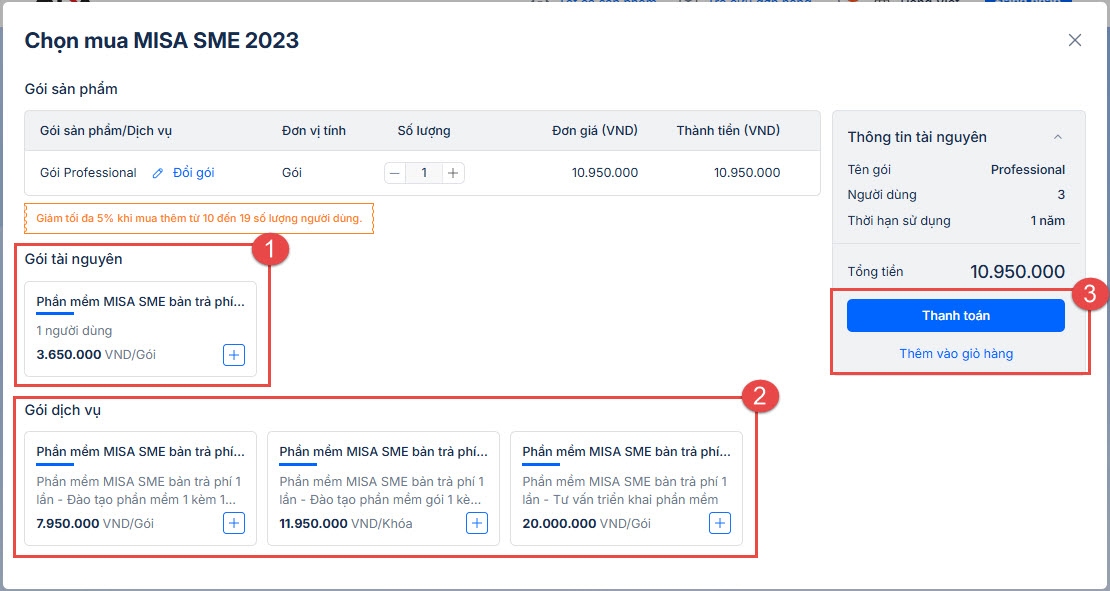Collapse Thông tin tài nguyên panel chevron
This screenshot has height=591, width=1110.
tap(1058, 137)
